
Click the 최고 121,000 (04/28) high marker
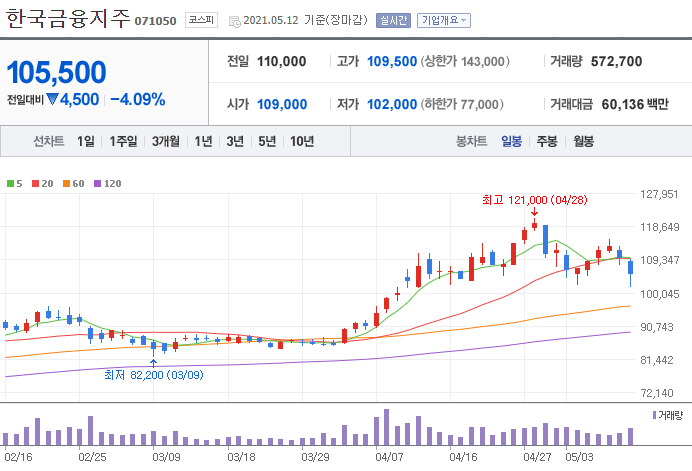[x=534, y=200]
